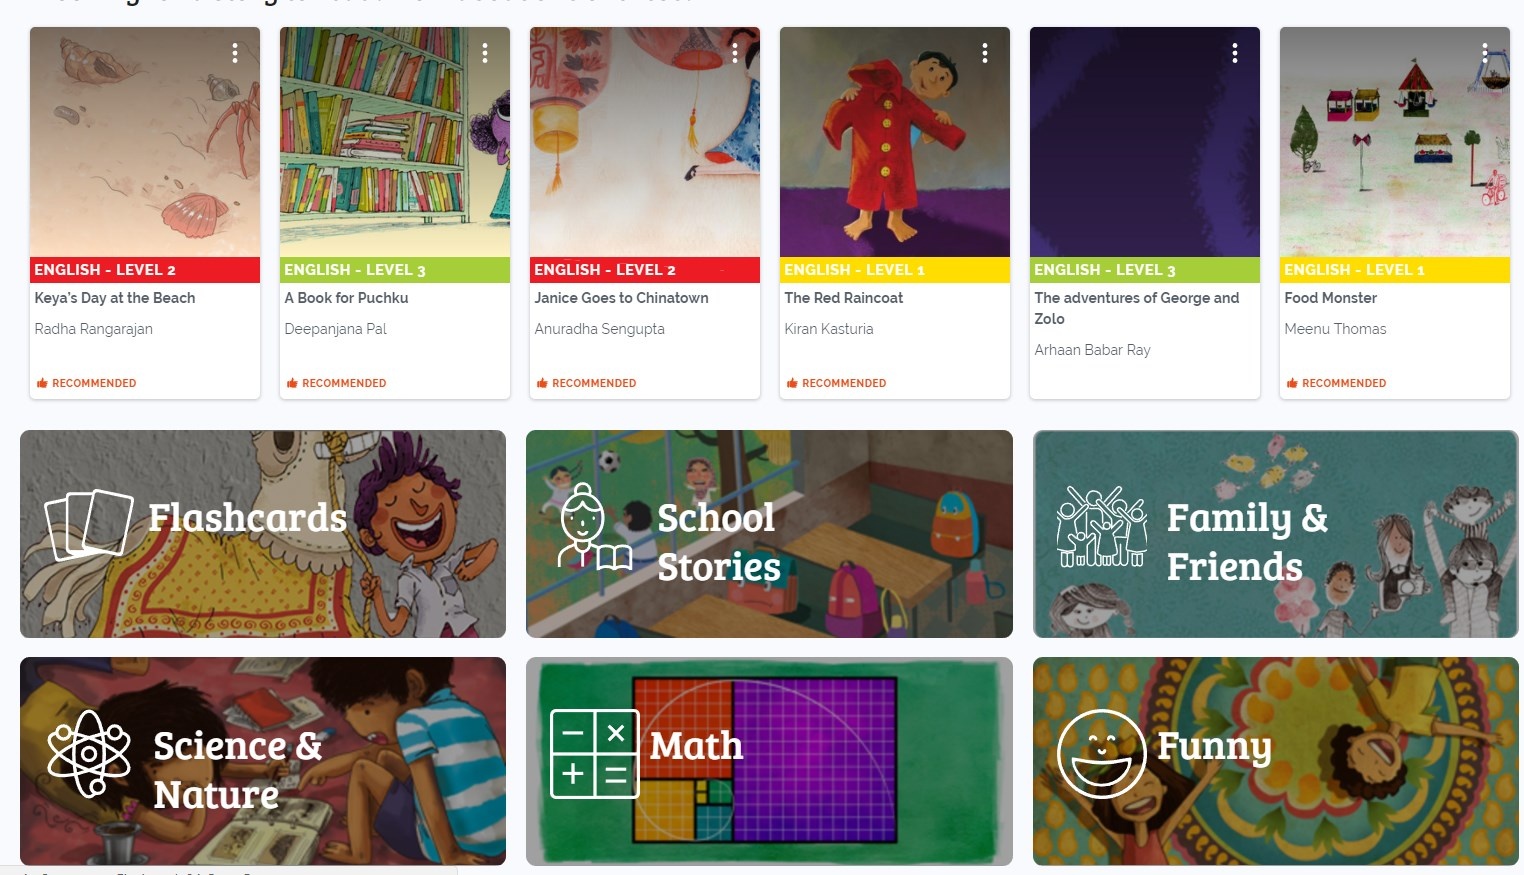This screenshot has height=875, width=1524.
Task: Open options menu for Keya's Day at the Beach
Action: (235, 53)
